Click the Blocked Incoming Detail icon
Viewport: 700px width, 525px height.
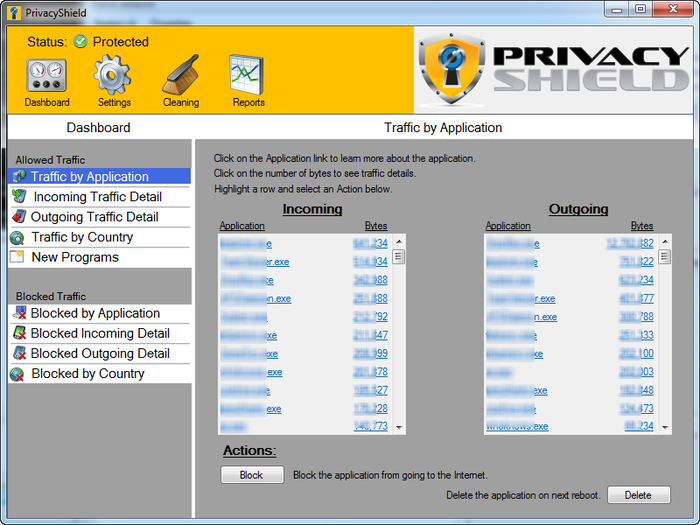[19, 333]
